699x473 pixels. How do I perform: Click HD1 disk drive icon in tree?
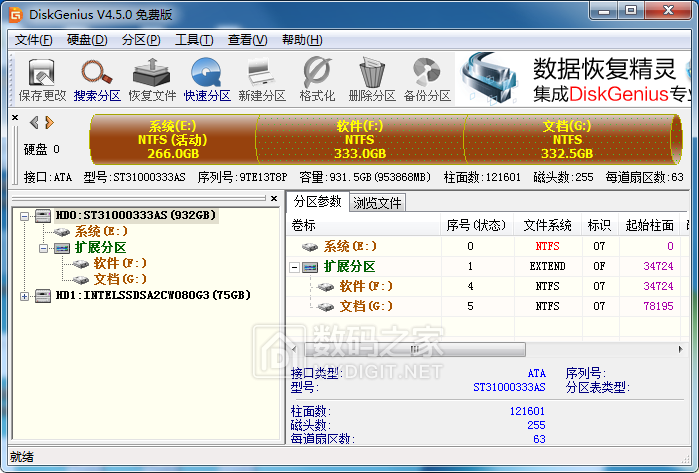[43, 296]
